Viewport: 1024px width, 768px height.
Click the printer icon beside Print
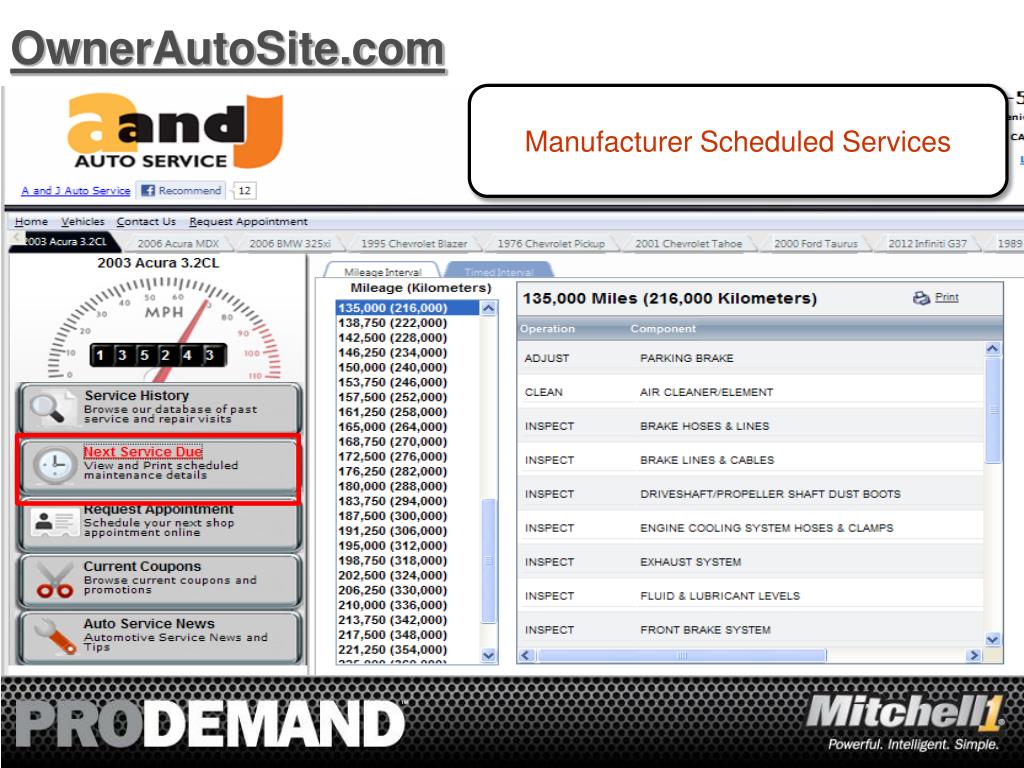click(x=921, y=298)
